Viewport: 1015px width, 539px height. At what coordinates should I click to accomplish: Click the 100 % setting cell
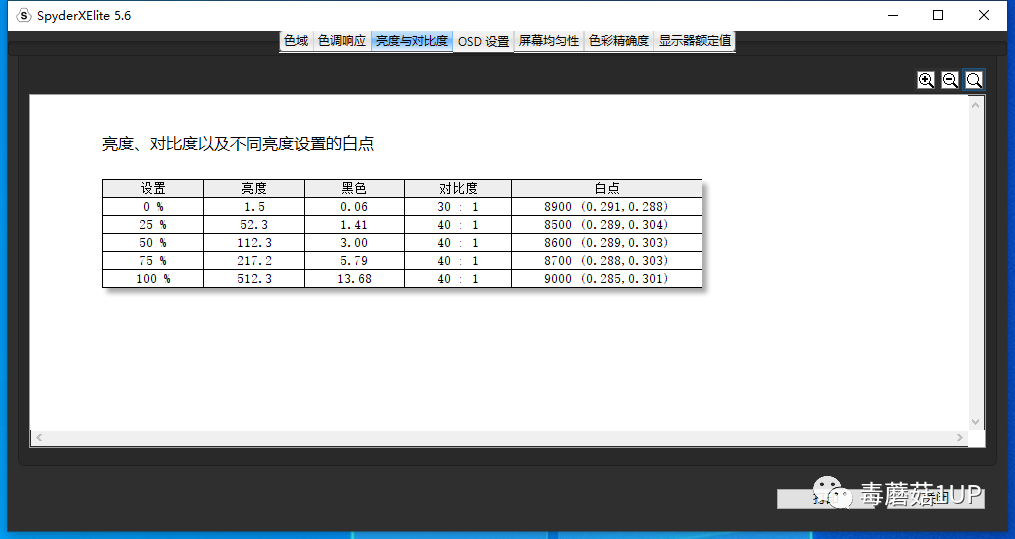tap(153, 279)
